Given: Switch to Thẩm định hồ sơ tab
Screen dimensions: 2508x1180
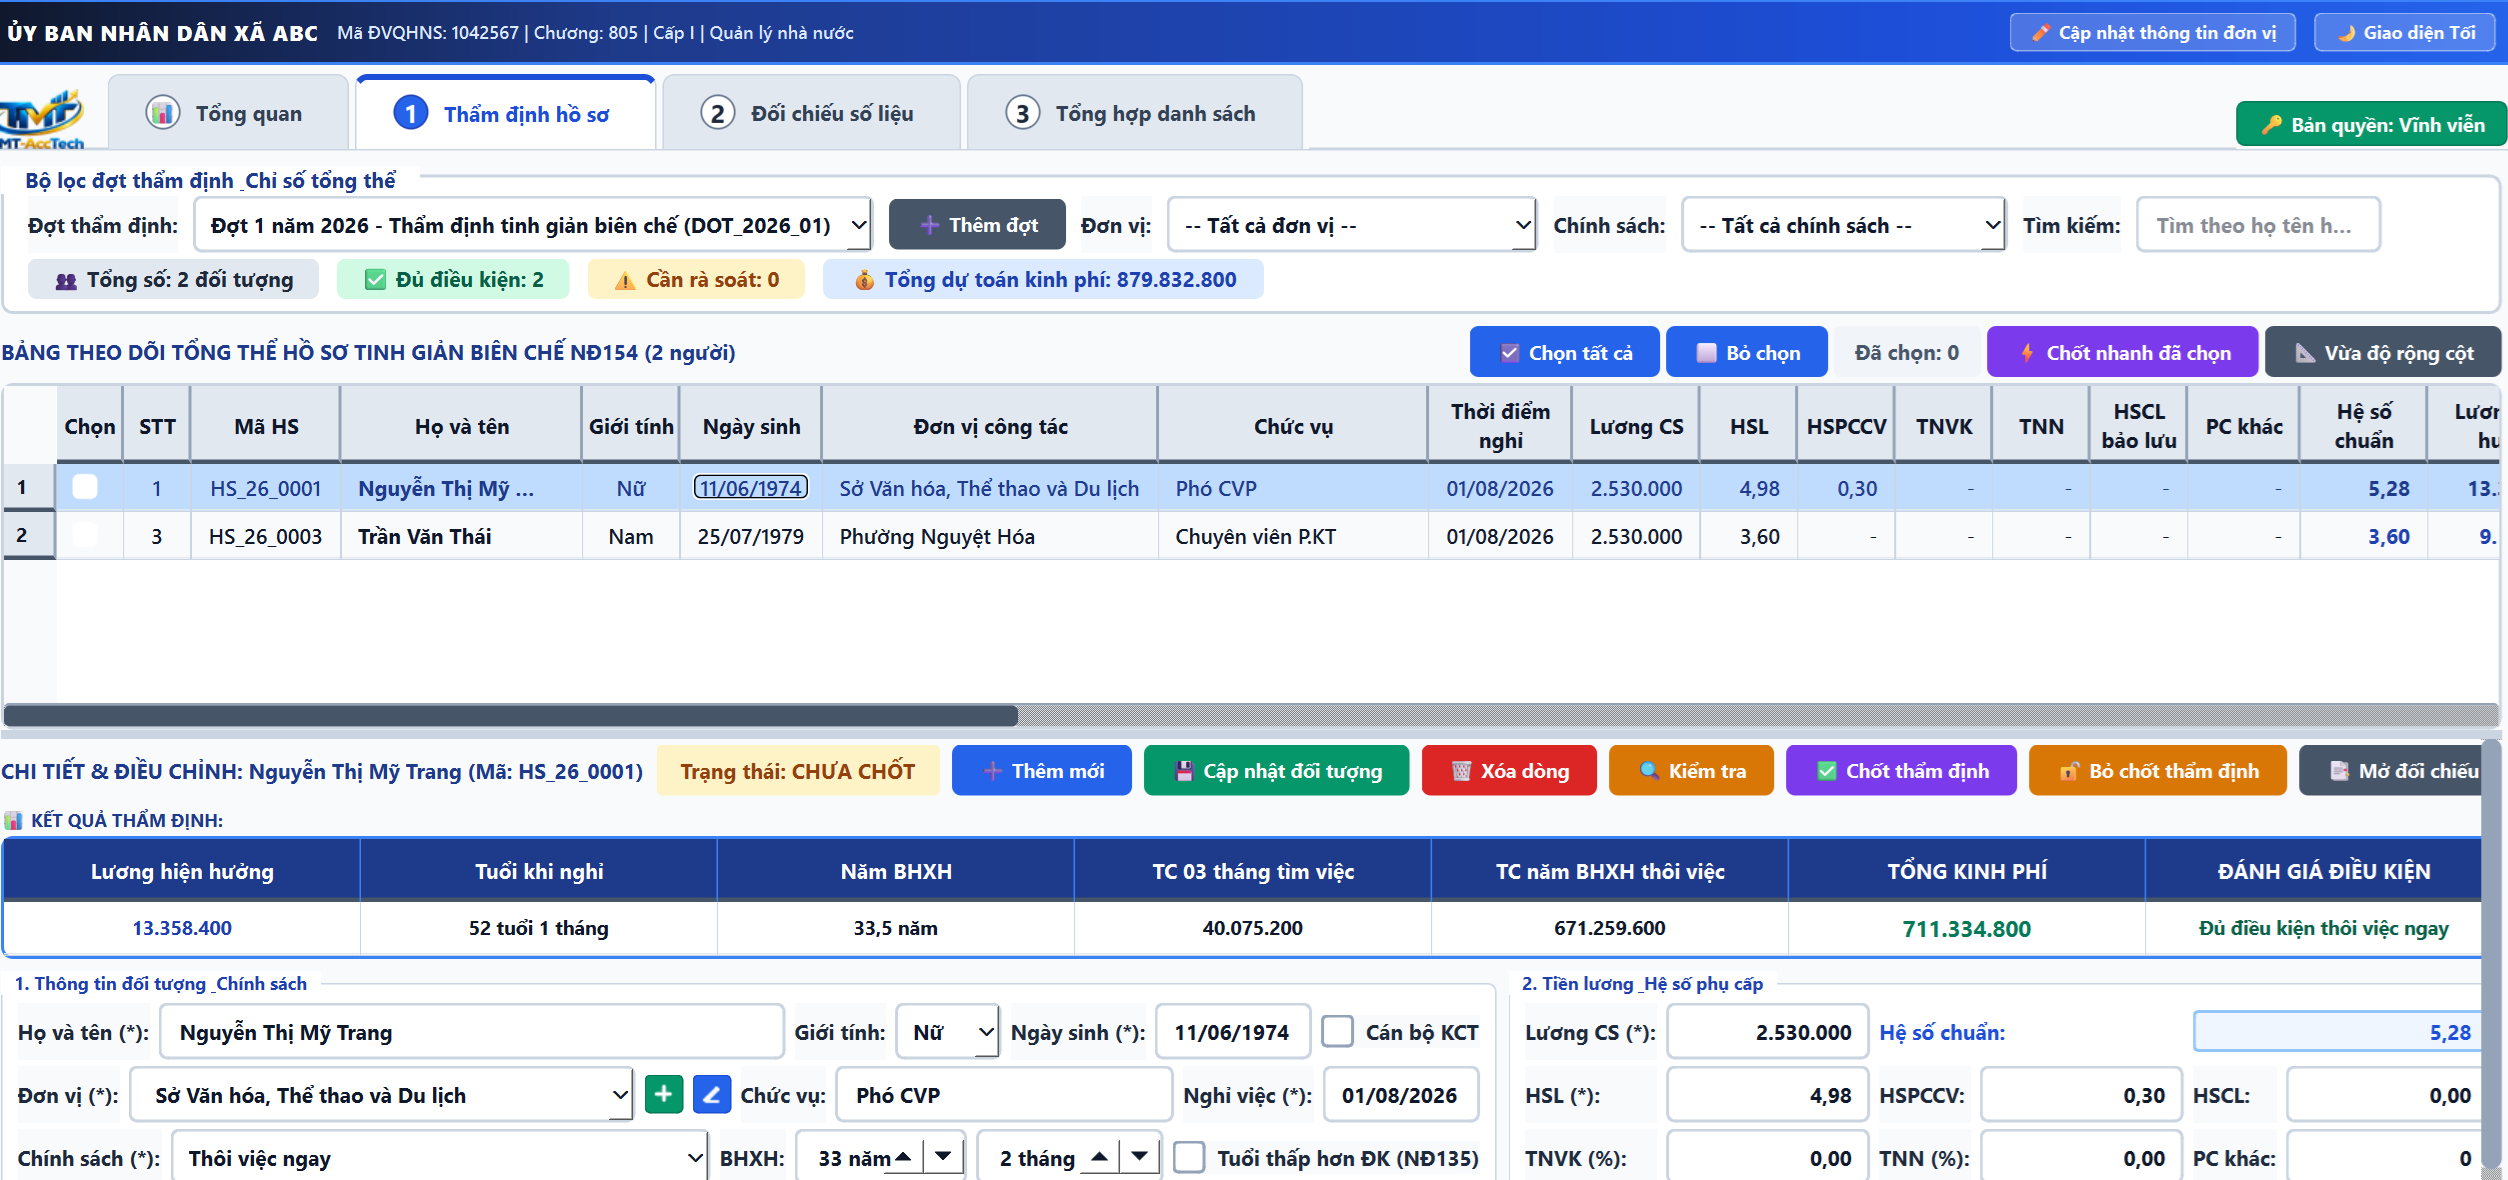Looking at the screenshot, I should click(505, 114).
